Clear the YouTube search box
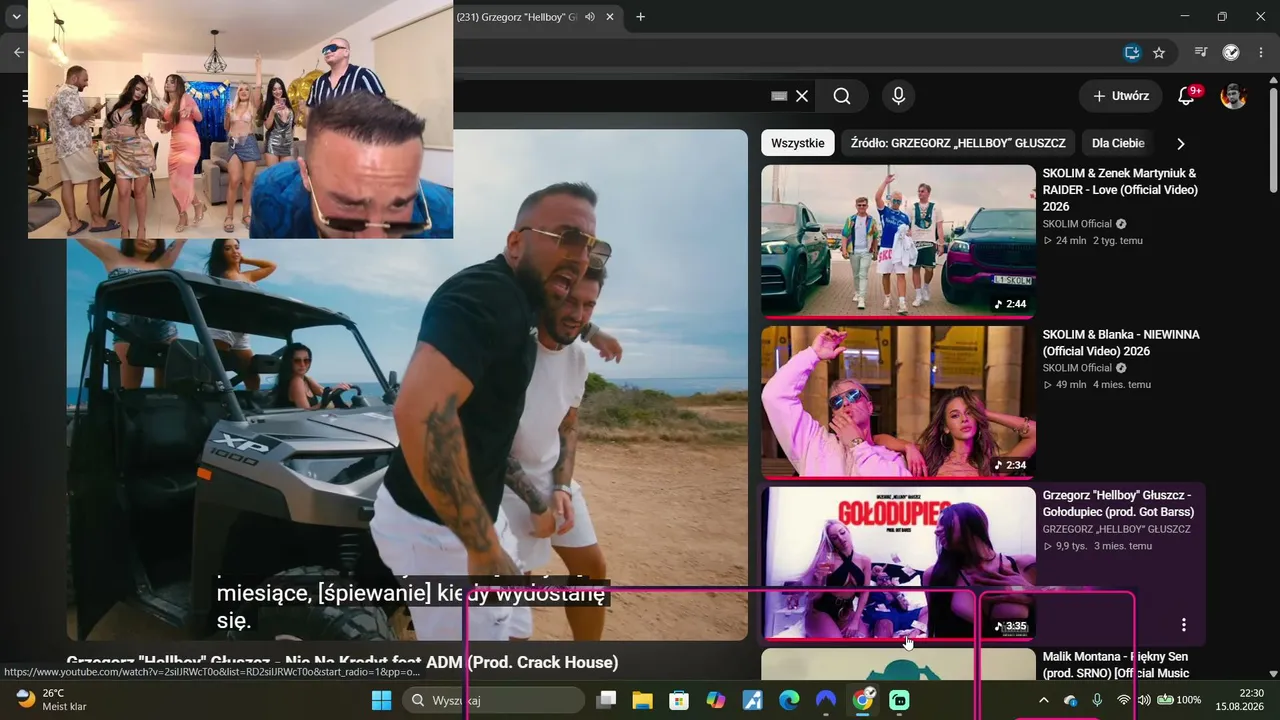1280x720 pixels. click(x=802, y=96)
